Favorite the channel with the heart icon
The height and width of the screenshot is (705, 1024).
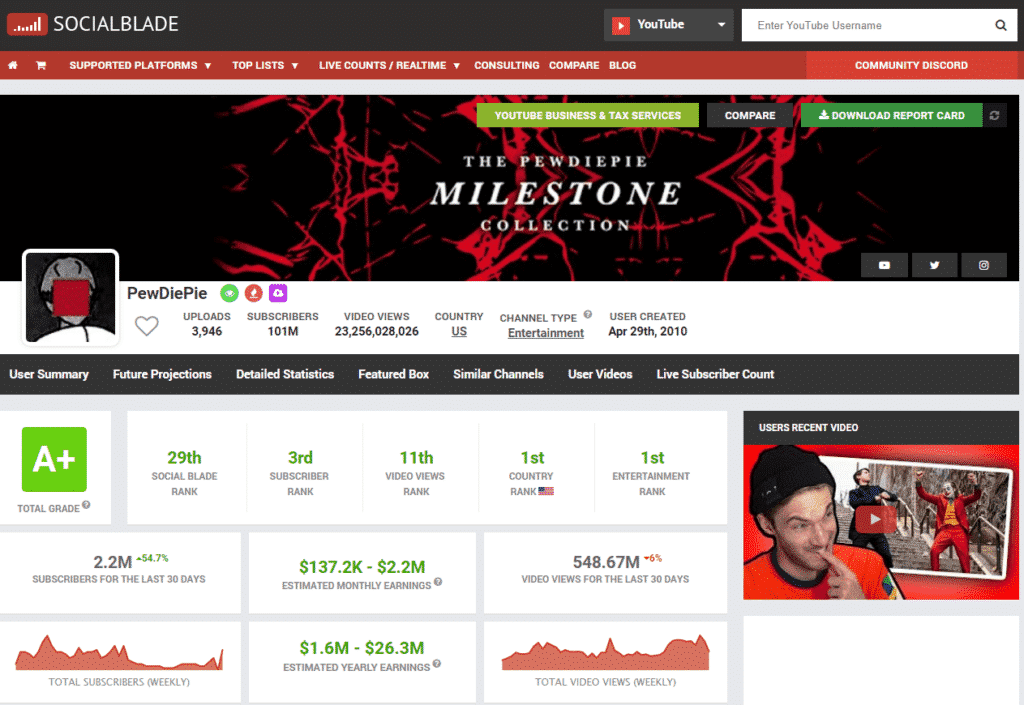[x=147, y=326]
